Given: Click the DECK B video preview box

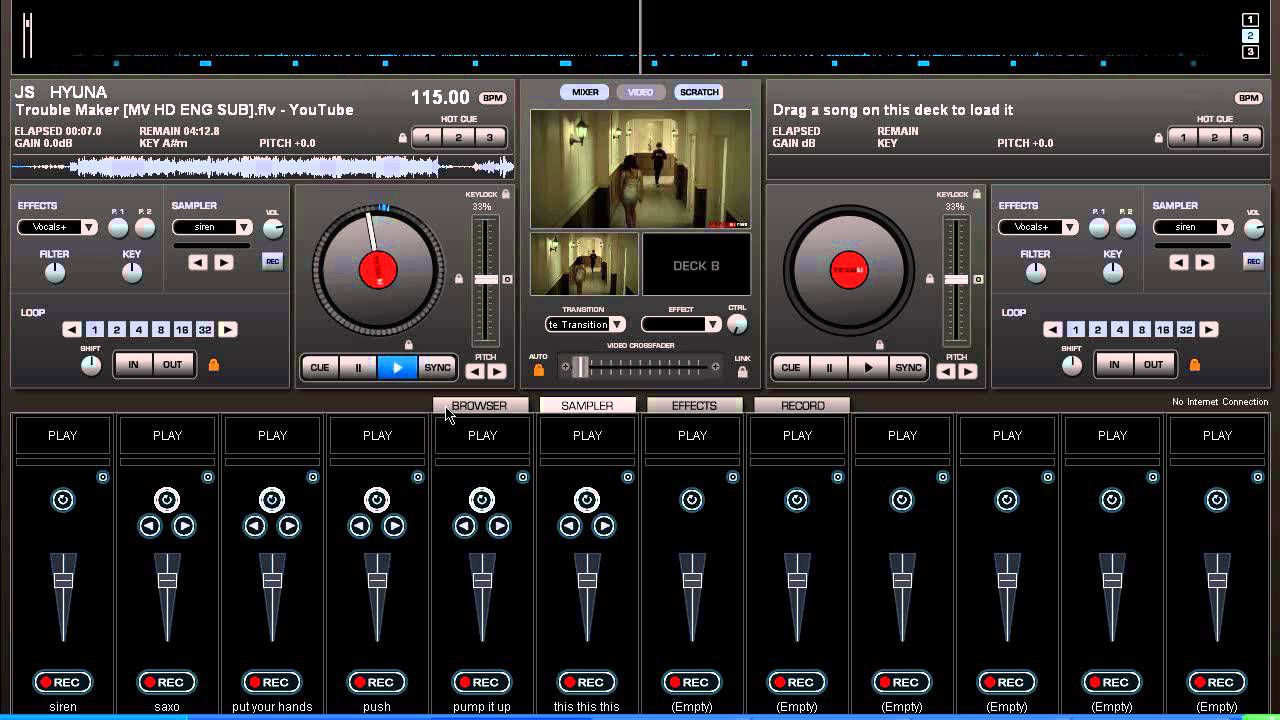Looking at the screenshot, I should [696, 265].
